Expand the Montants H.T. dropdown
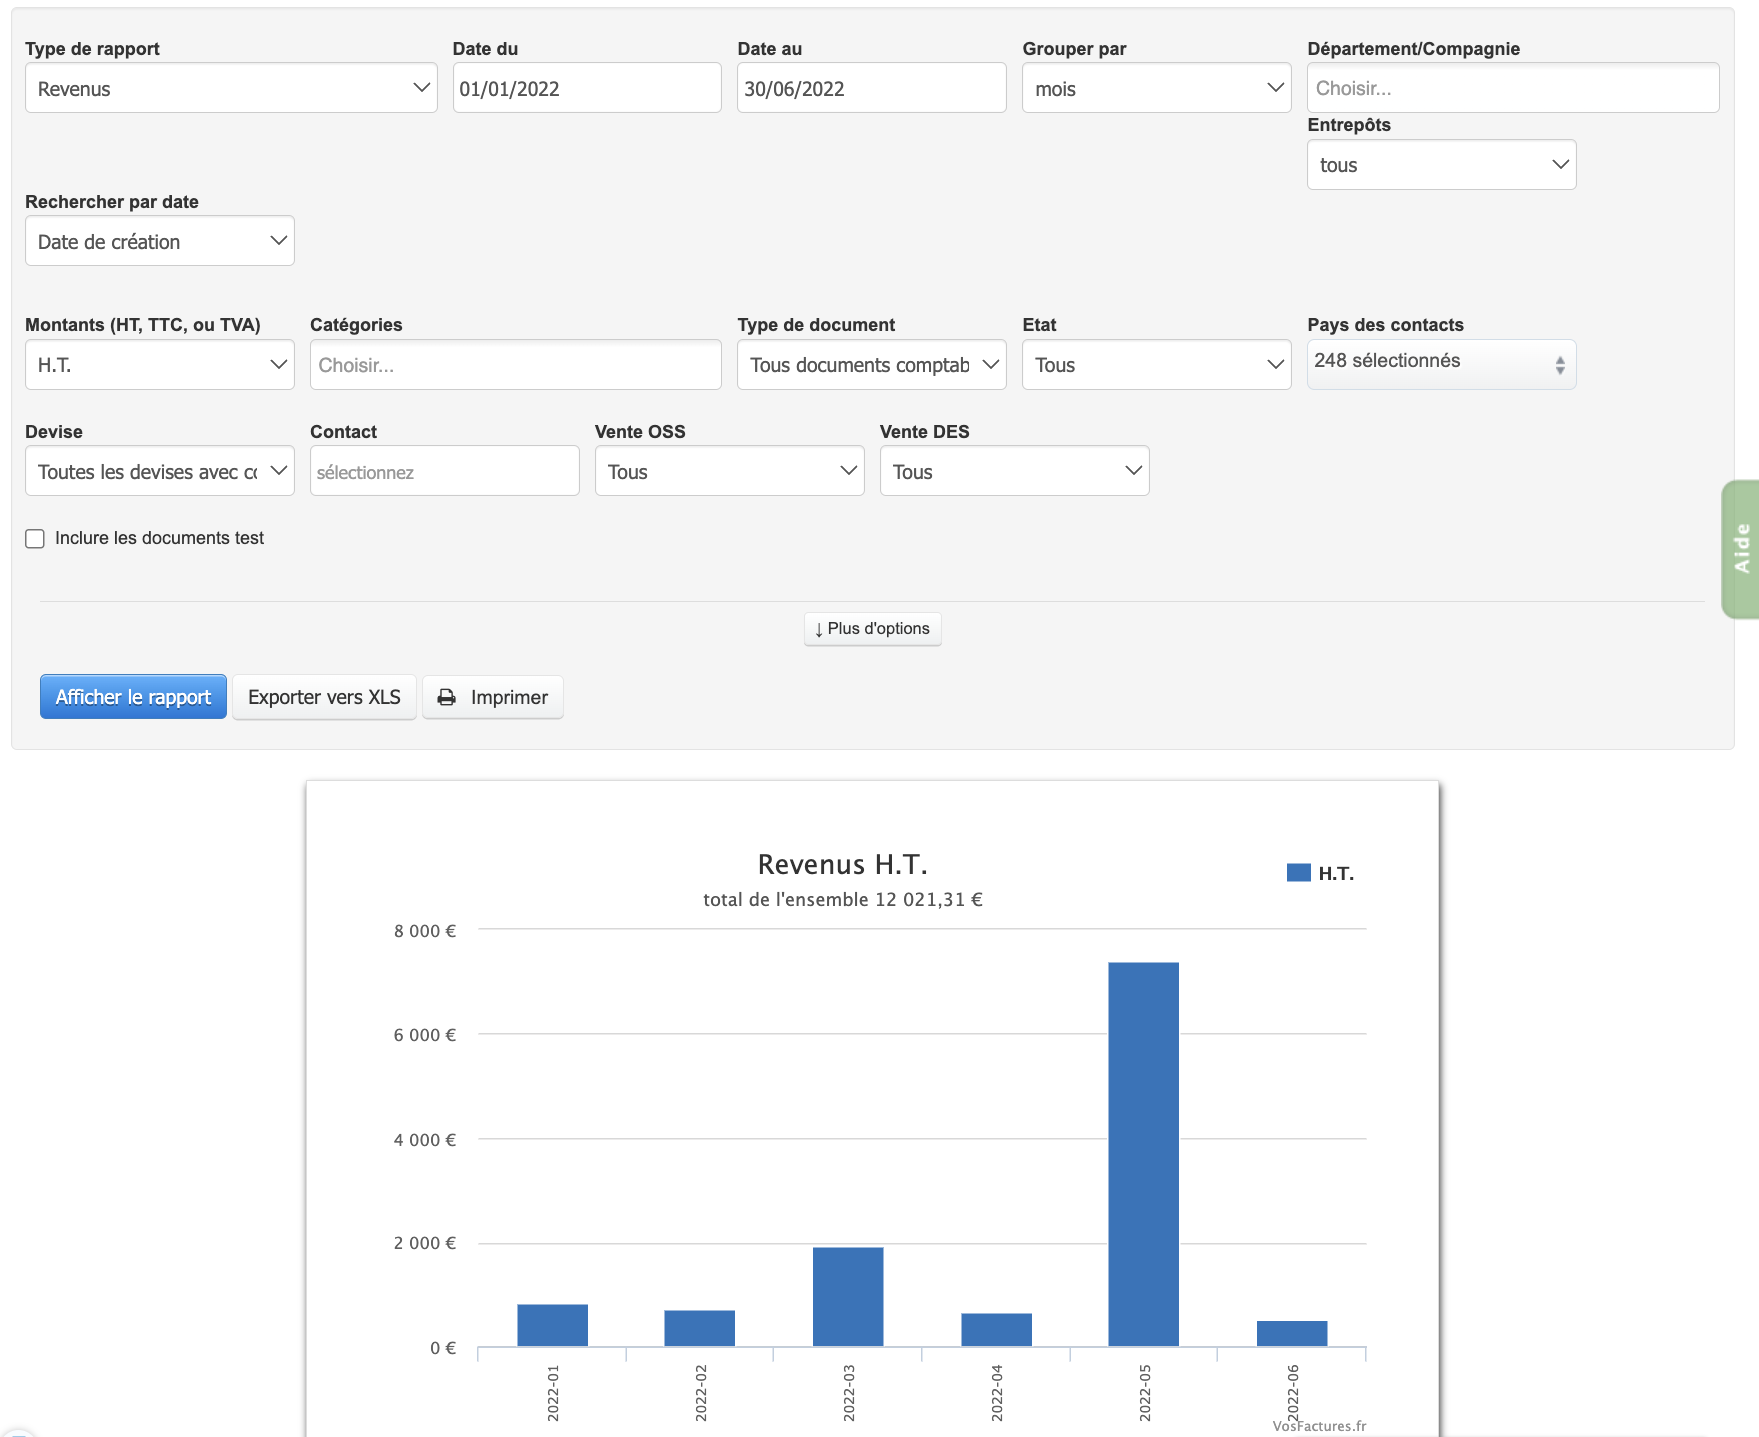The width and height of the screenshot is (1759, 1437). (x=160, y=365)
